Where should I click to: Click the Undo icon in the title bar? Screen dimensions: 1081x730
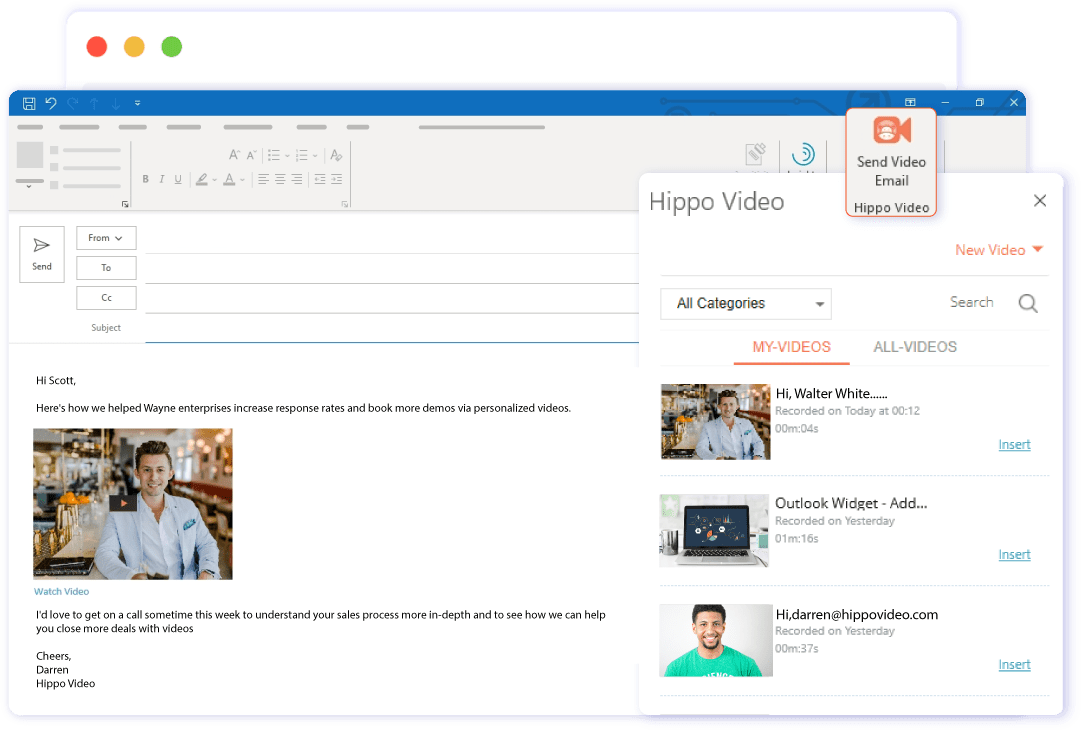[50, 102]
